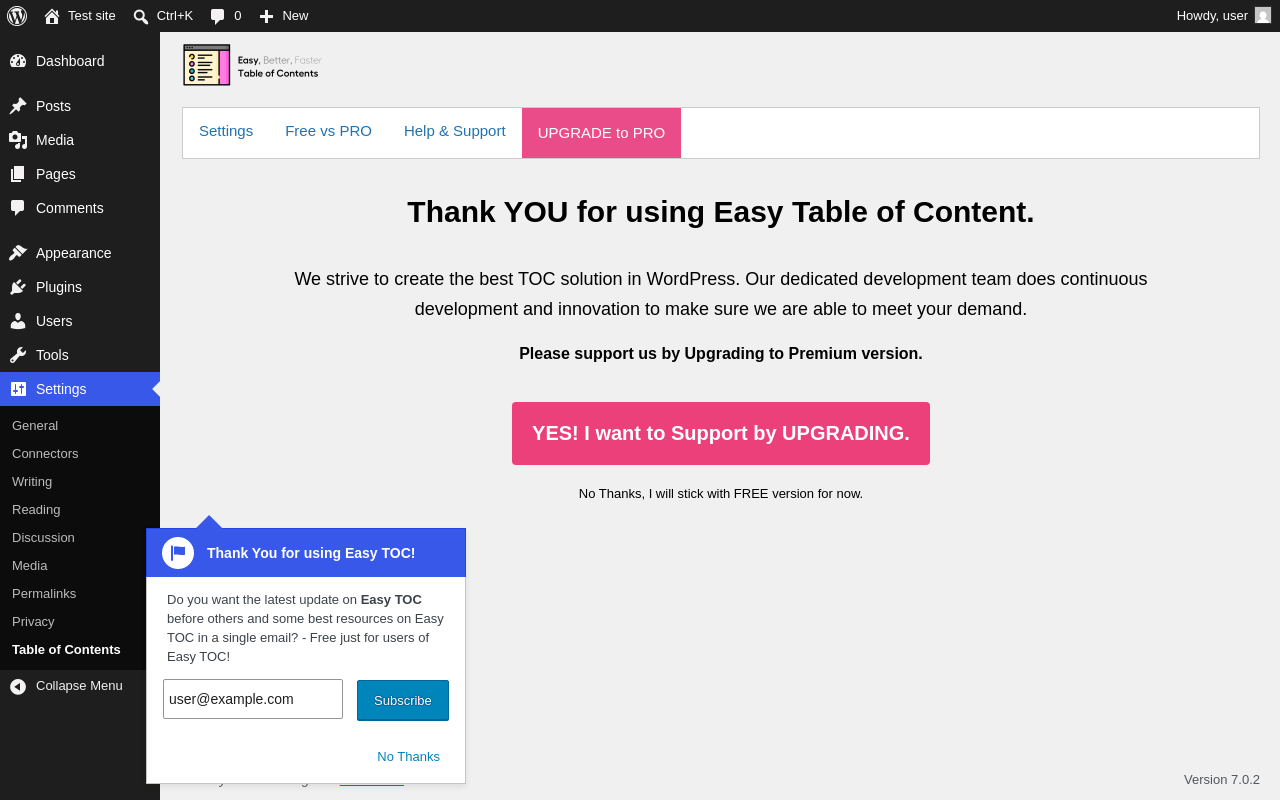Click YES! I want to Support by UPGRADING
Image resolution: width=1280 pixels, height=800 pixels.
(x=721, y=433)
